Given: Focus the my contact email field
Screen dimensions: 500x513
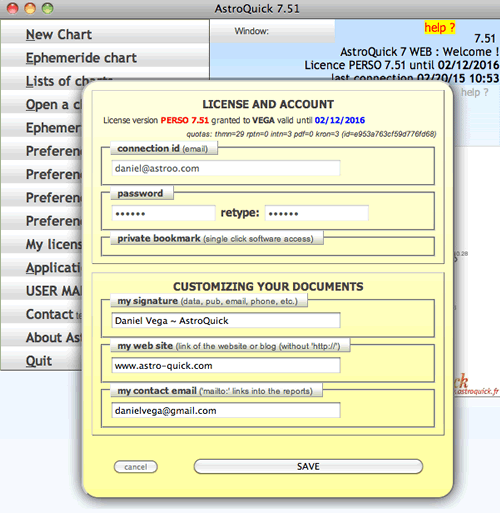Looking at the screenshot, I should point(226,411).
